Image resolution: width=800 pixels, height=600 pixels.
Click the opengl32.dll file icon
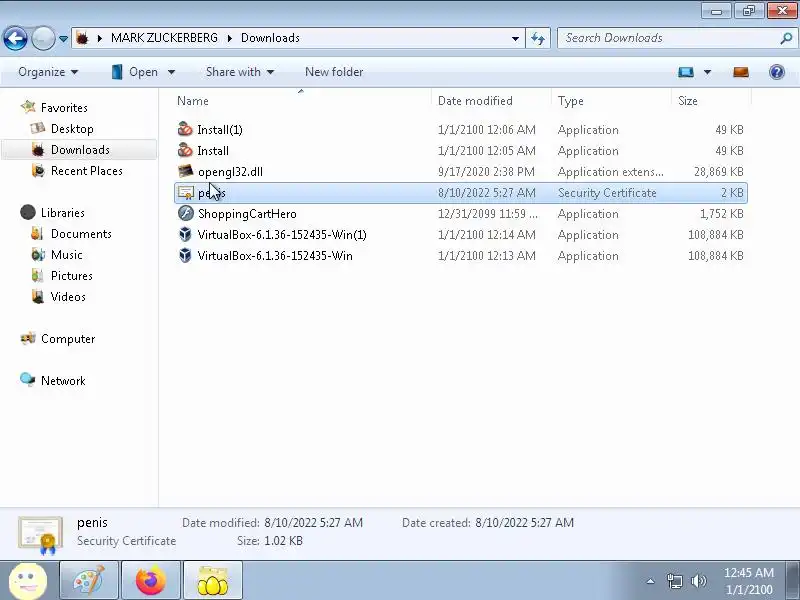[x=186, y=171]
